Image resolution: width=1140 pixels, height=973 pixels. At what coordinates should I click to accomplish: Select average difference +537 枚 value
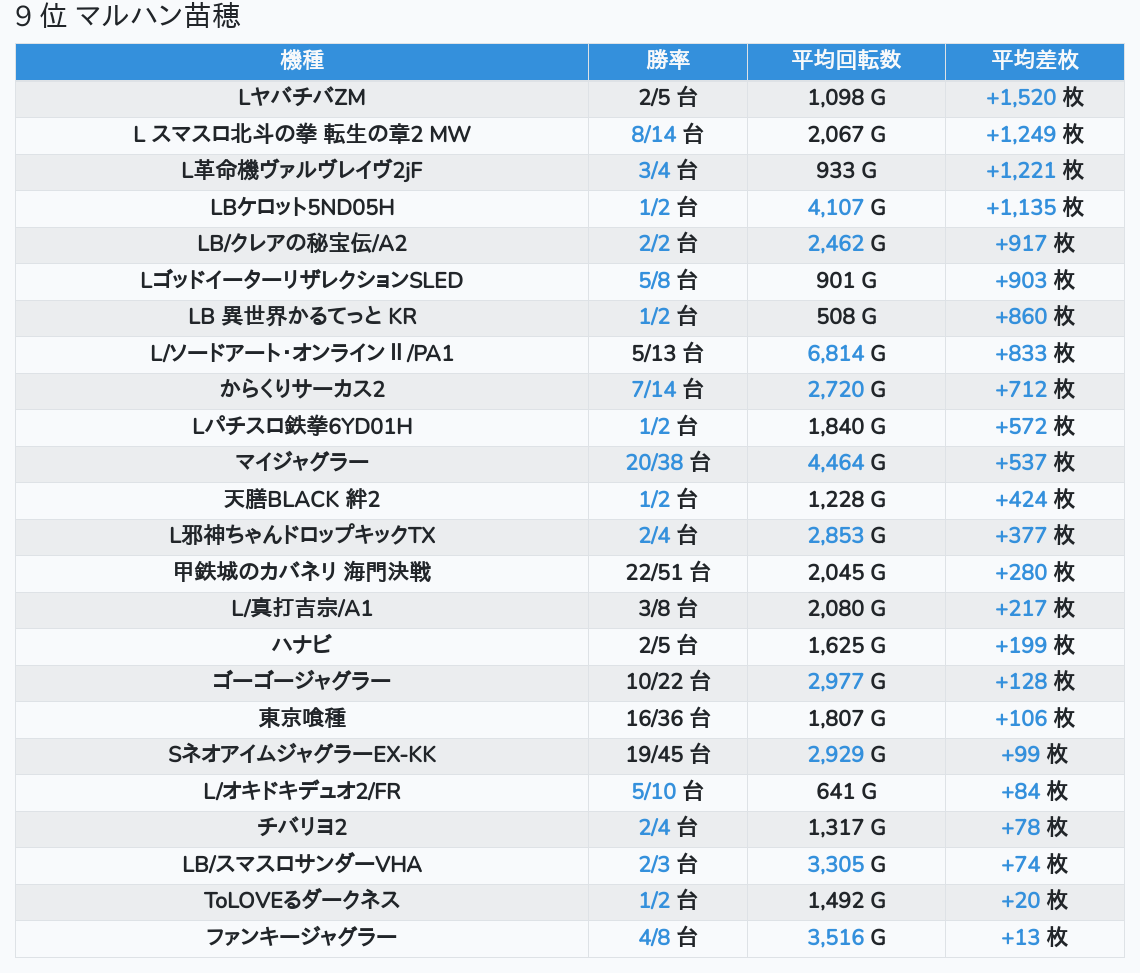pos(1035,463)
